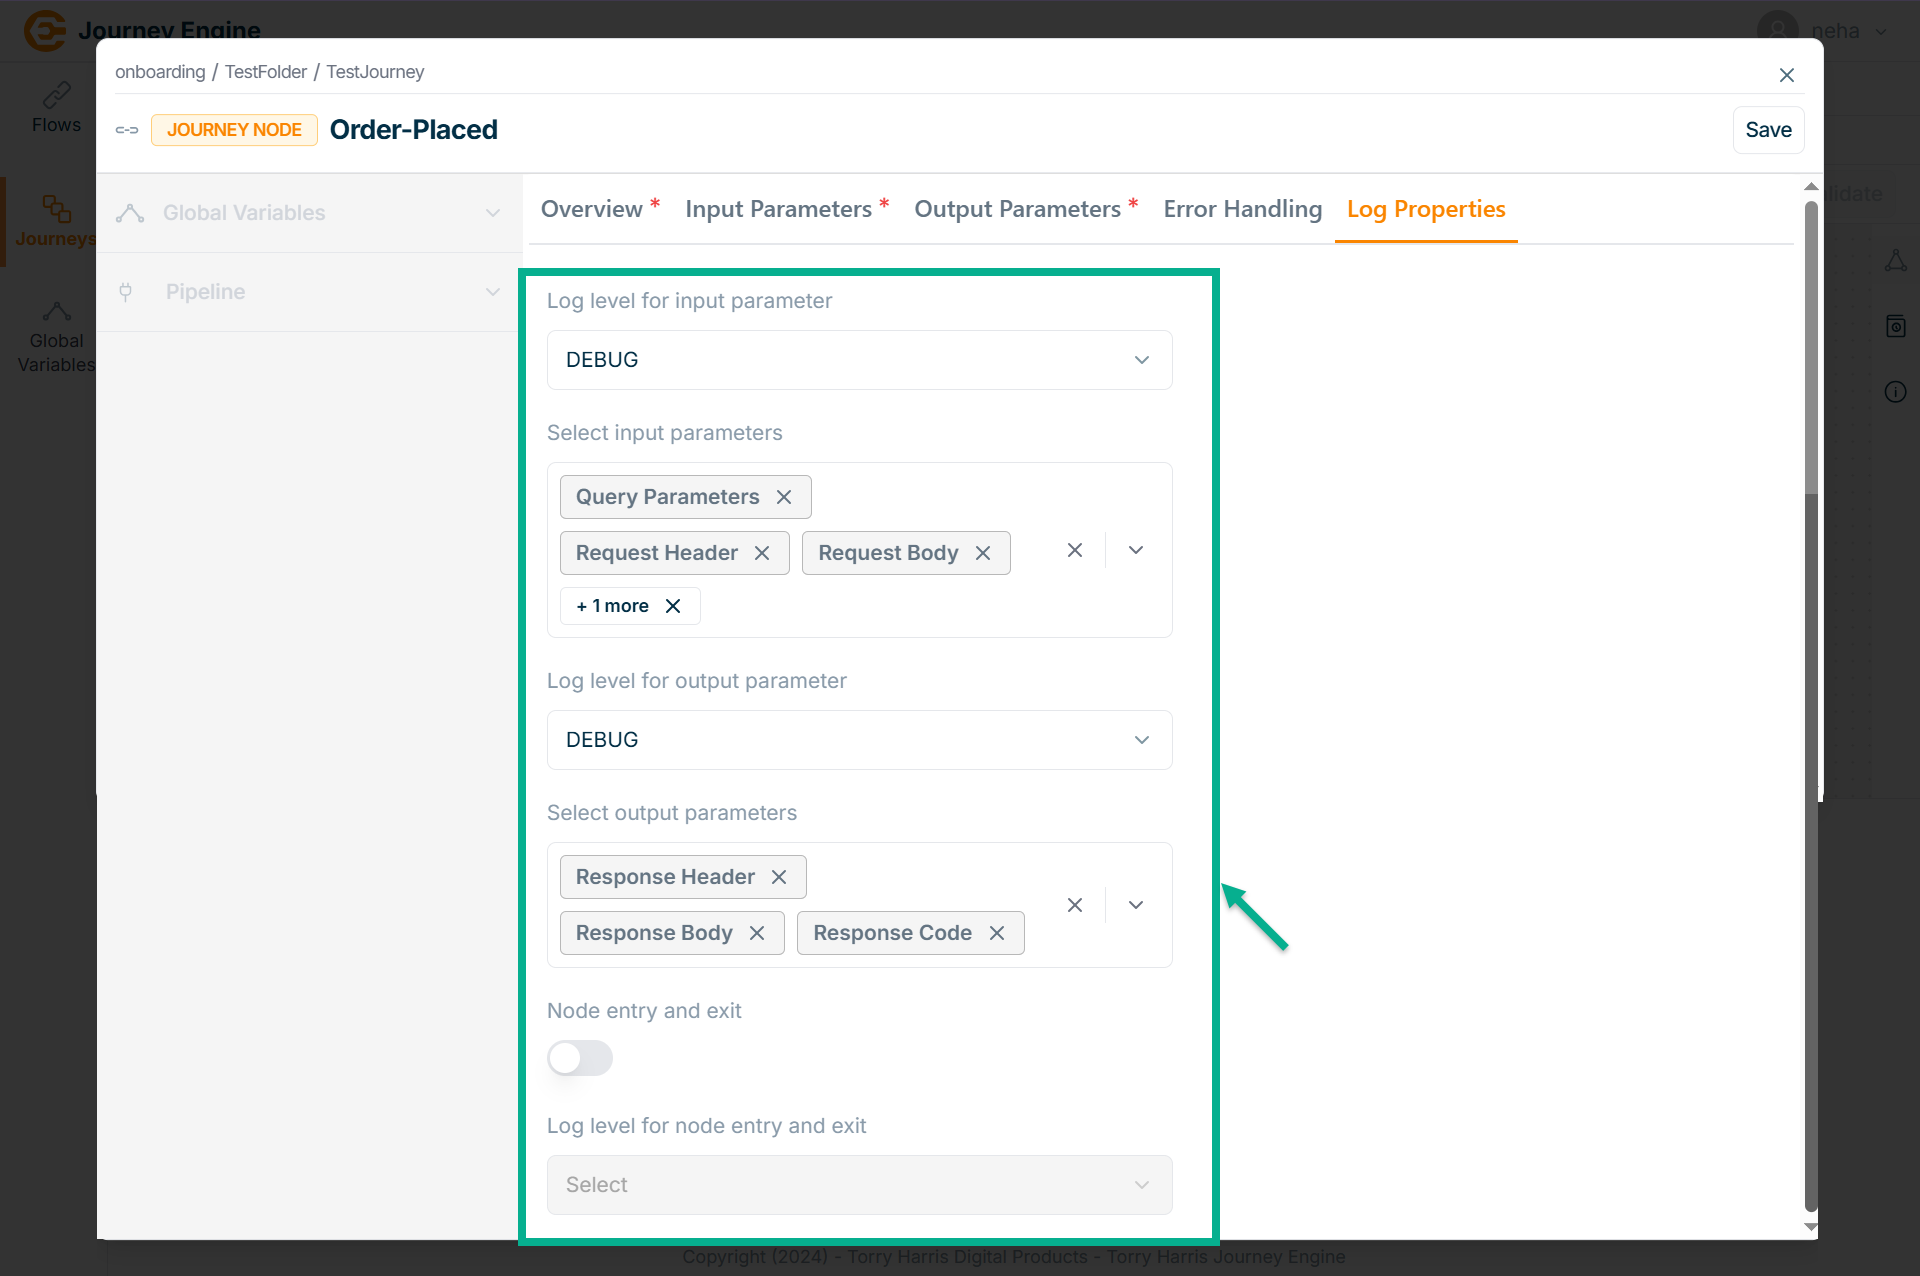Click the Save button

click(x=1768, y=130)
